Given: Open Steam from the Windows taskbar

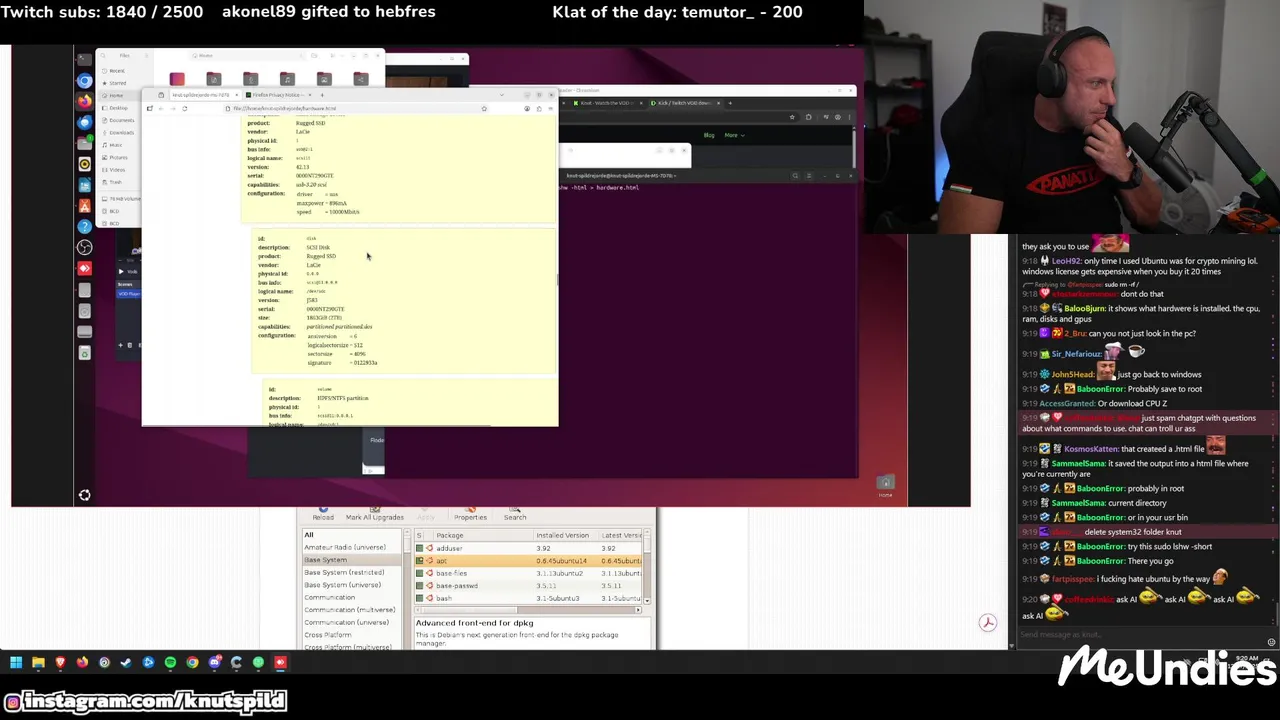Looking at the screenshot, I should 126,662.
